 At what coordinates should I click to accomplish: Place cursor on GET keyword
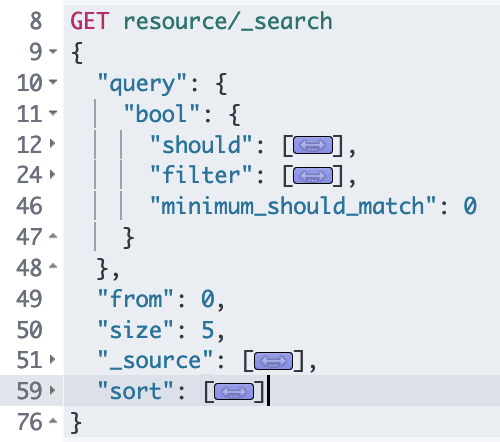pos(90,21)
